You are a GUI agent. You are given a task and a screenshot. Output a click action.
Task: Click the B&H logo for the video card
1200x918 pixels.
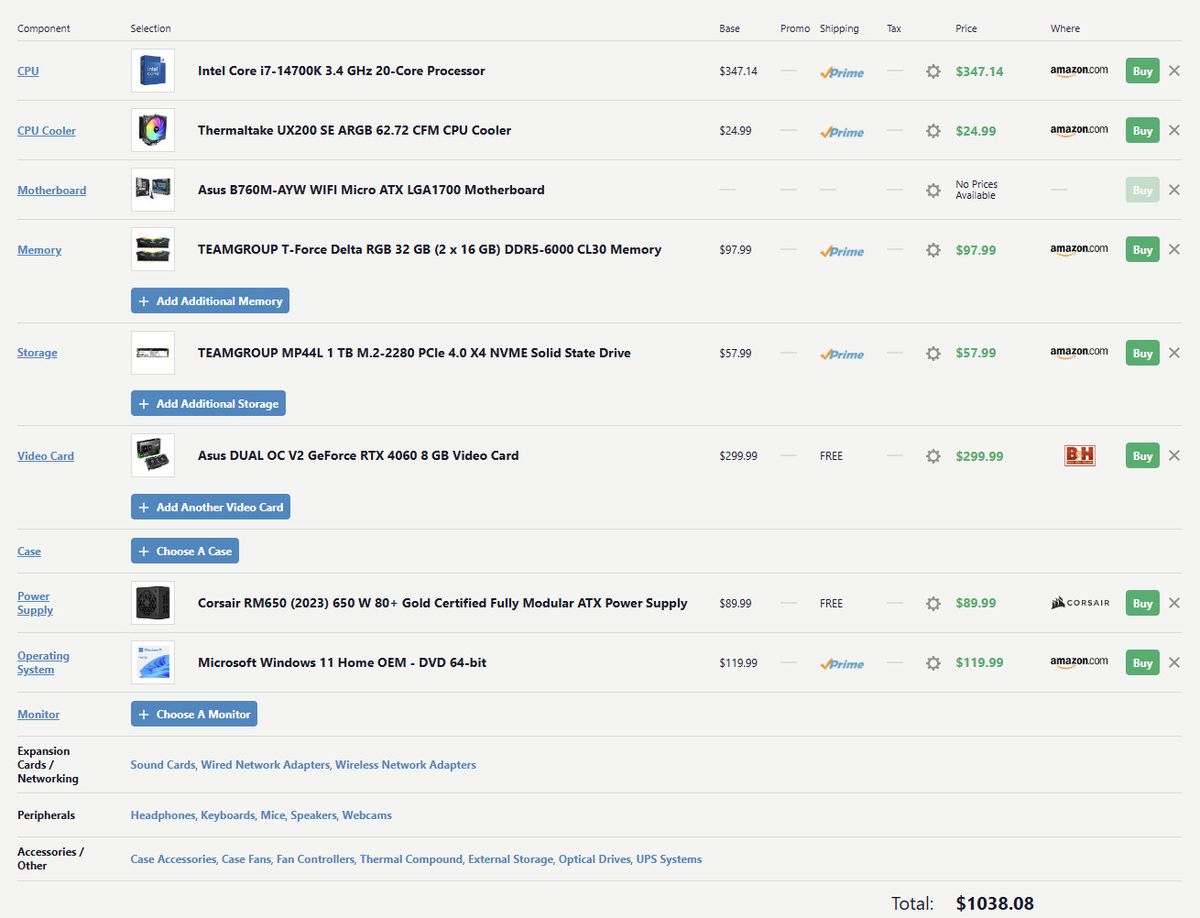click(x=1080, y=455)
